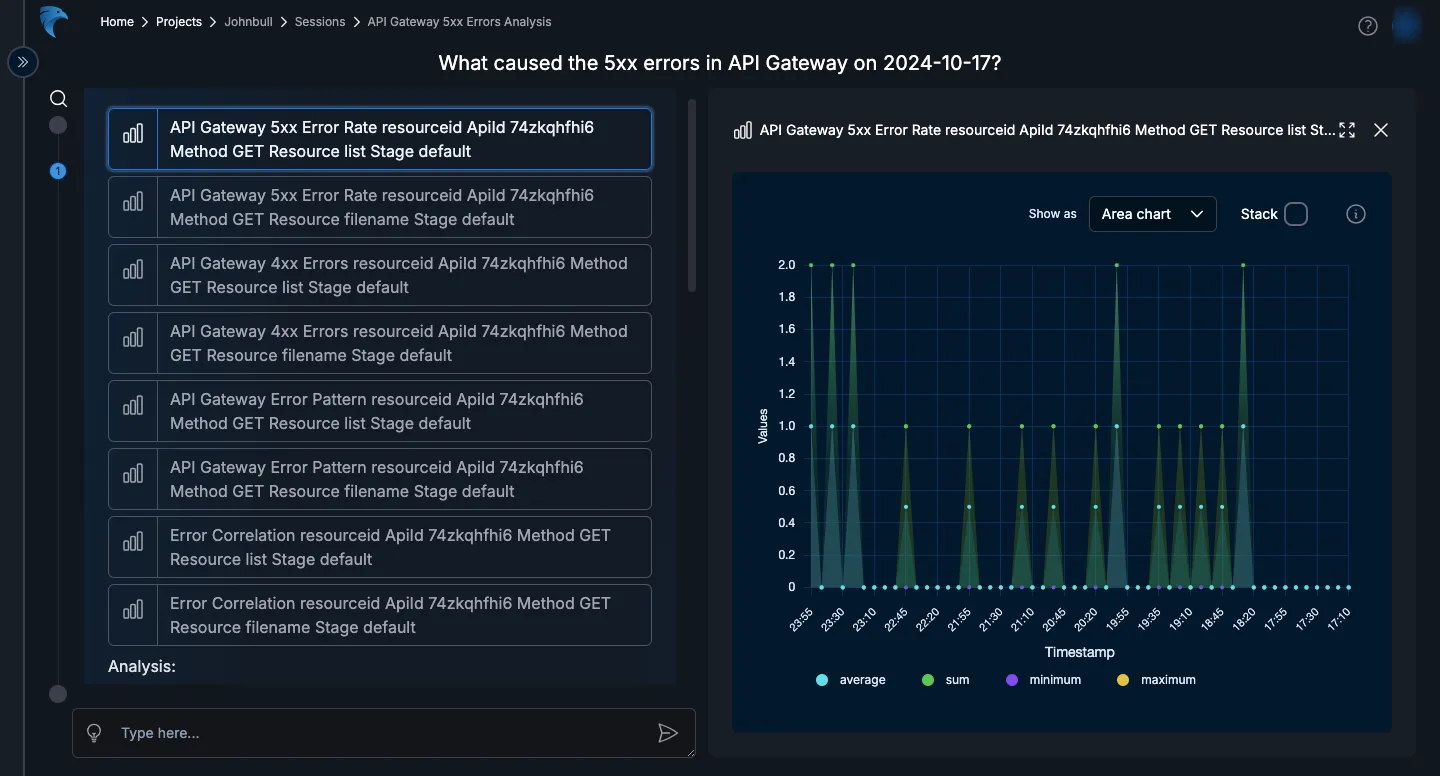Toggle the minimum legend series
The width and height of the screenshot is (1440, 776).
pyautogui.click(x=1043, y=680)
